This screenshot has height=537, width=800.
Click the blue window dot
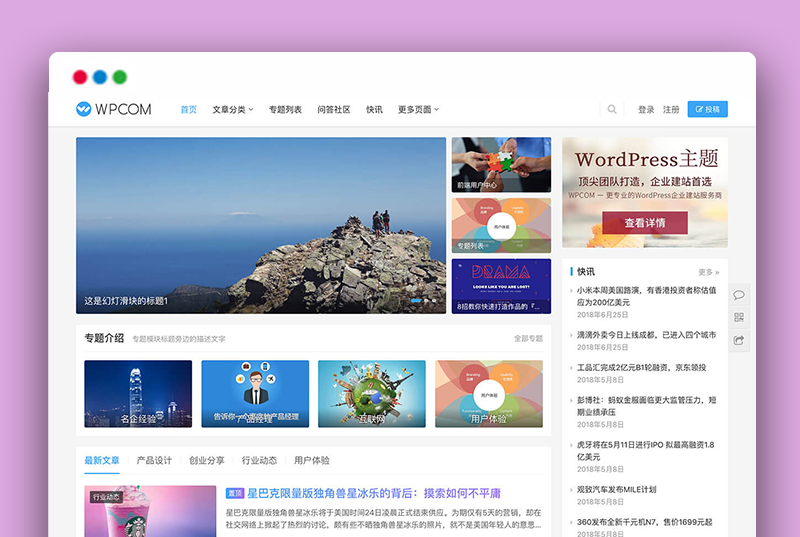pos(100,77)
